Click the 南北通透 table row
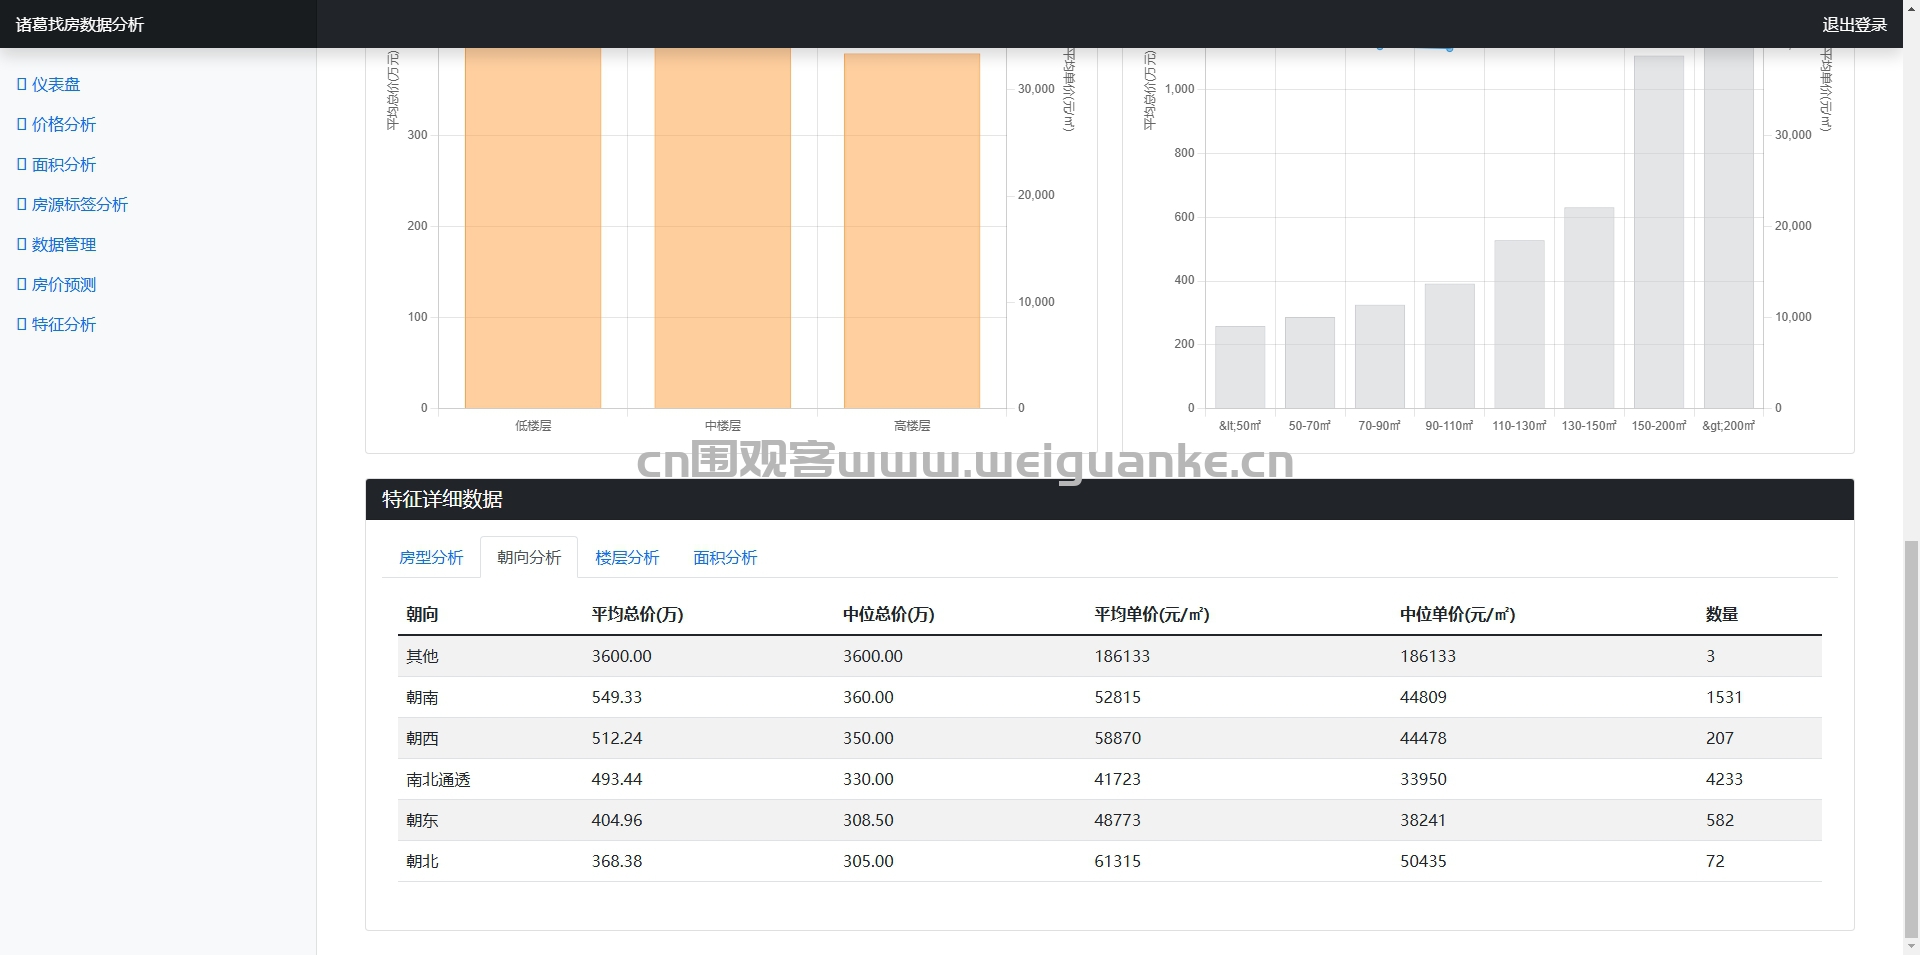The height and width of the screenshot is (955, 1920). (x=1110, y=779)
